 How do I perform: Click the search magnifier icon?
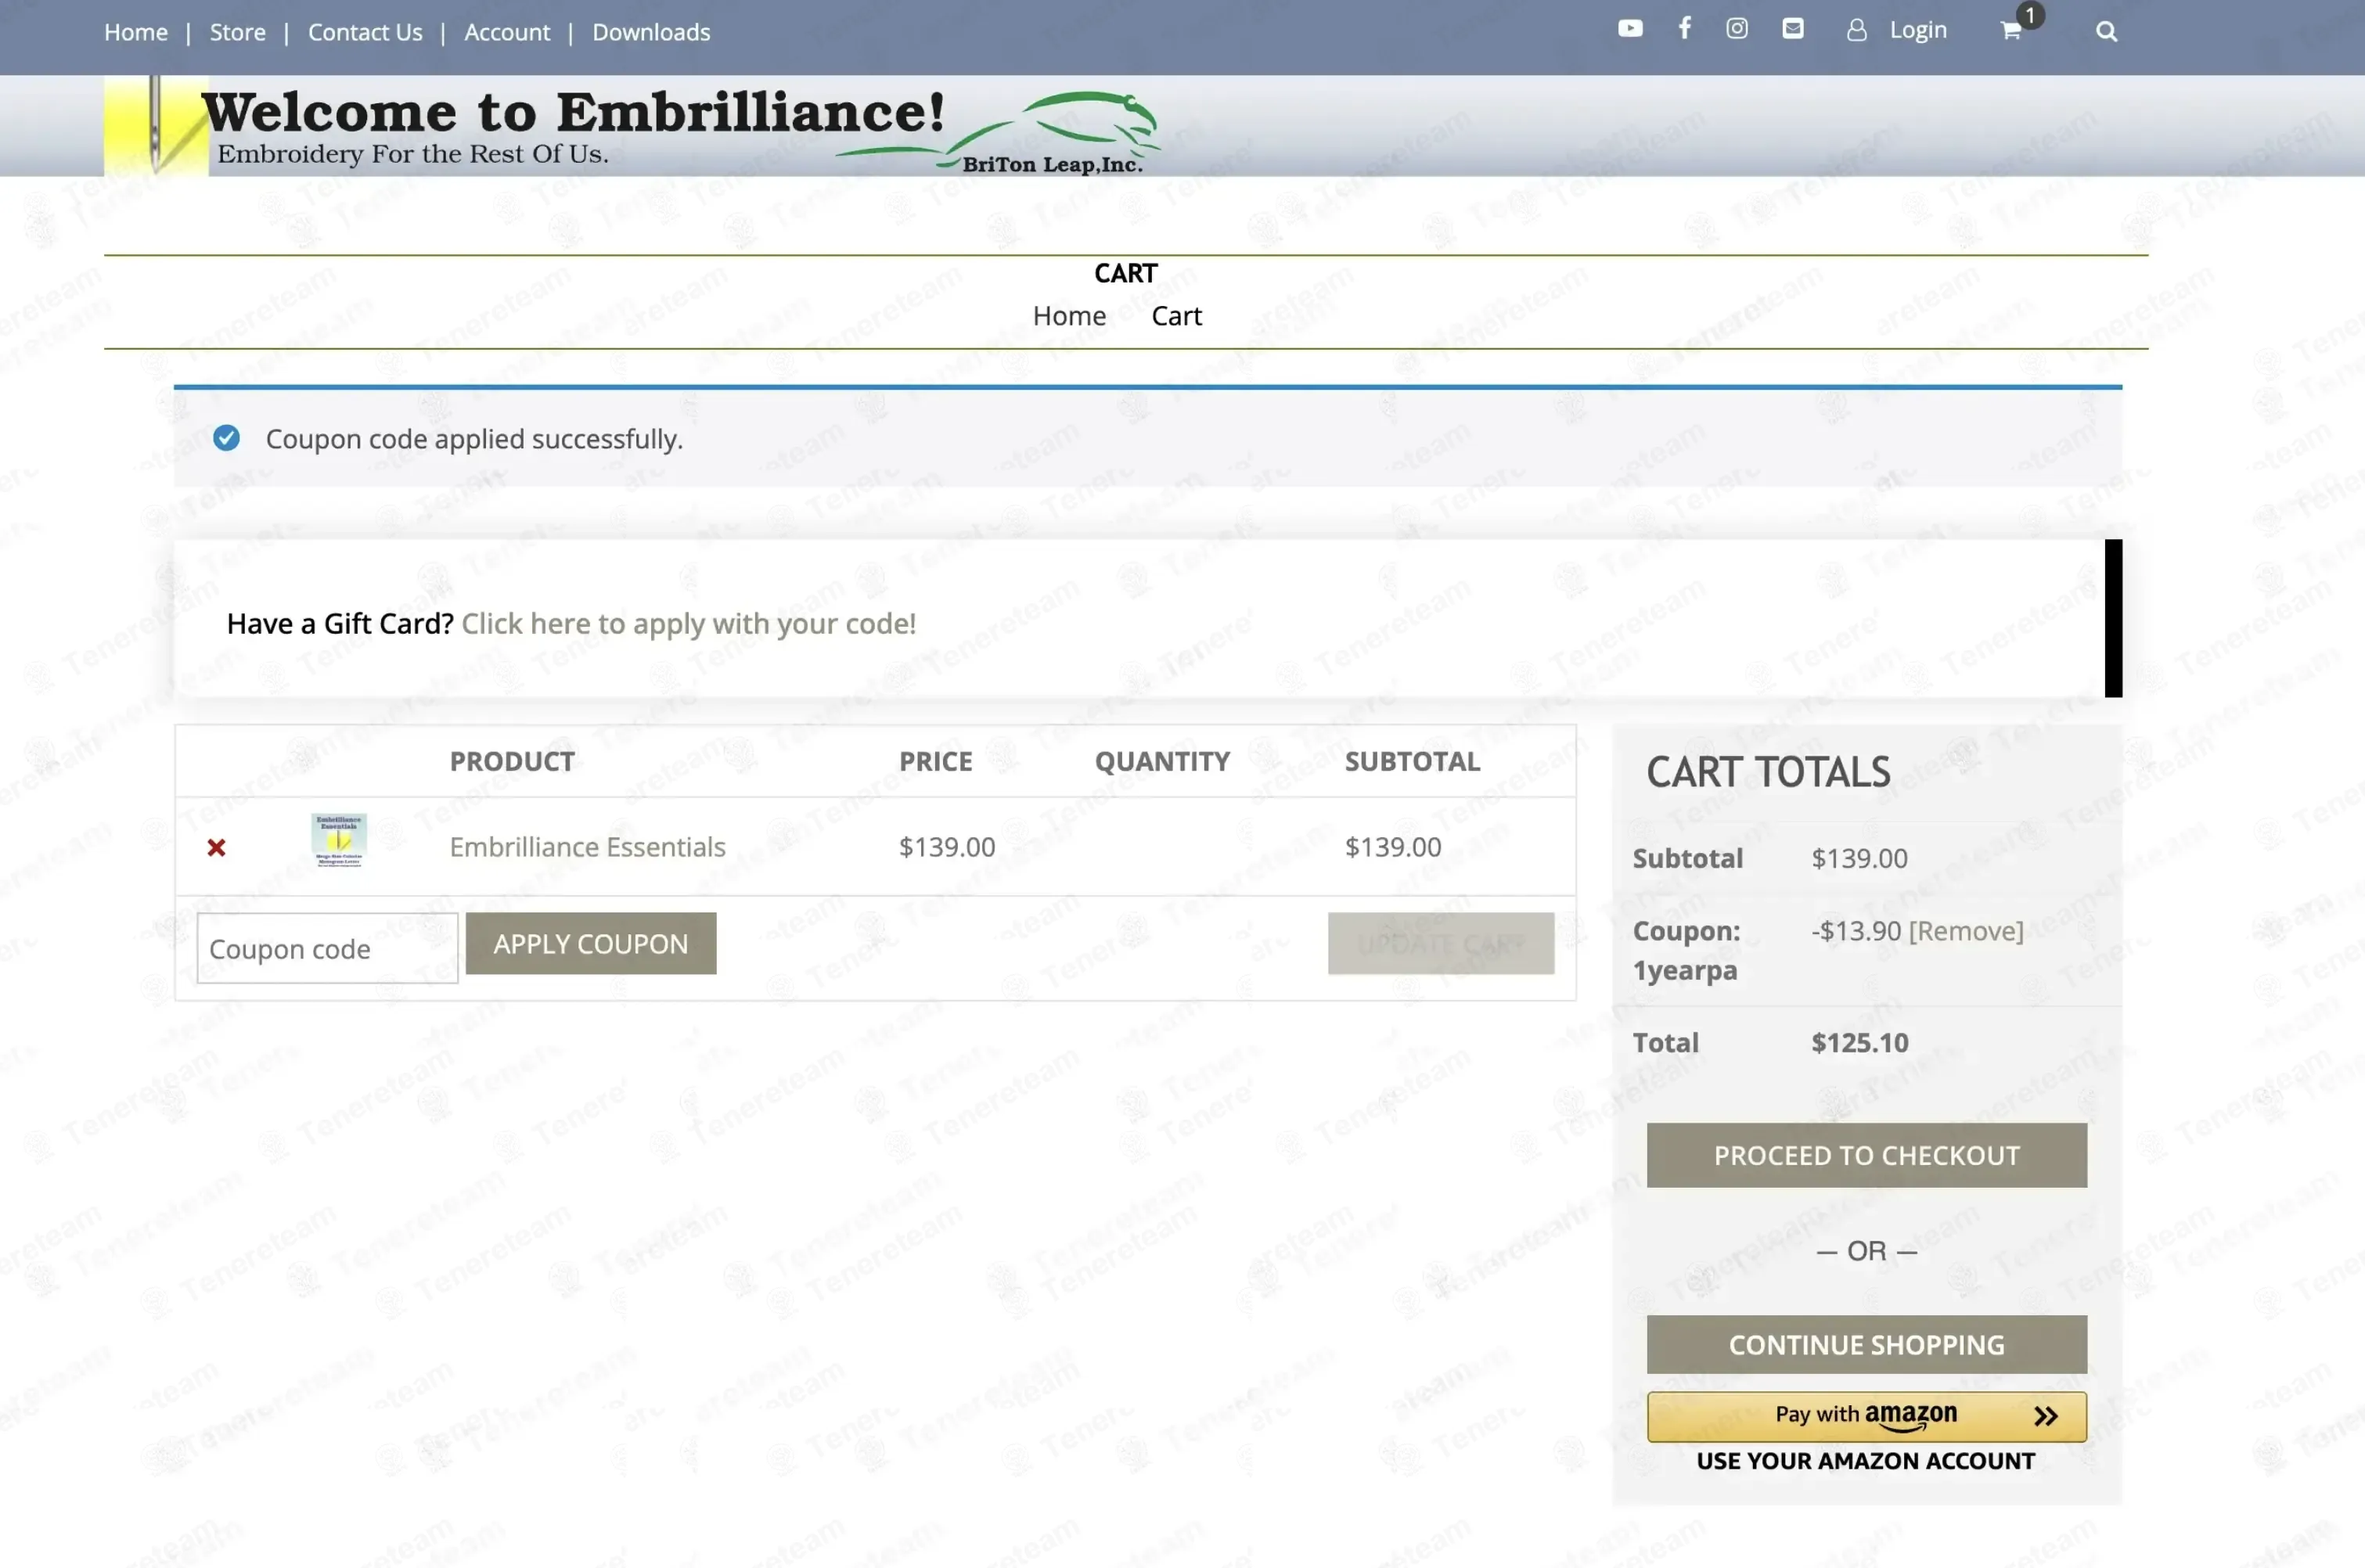(x=2106, y=32)
